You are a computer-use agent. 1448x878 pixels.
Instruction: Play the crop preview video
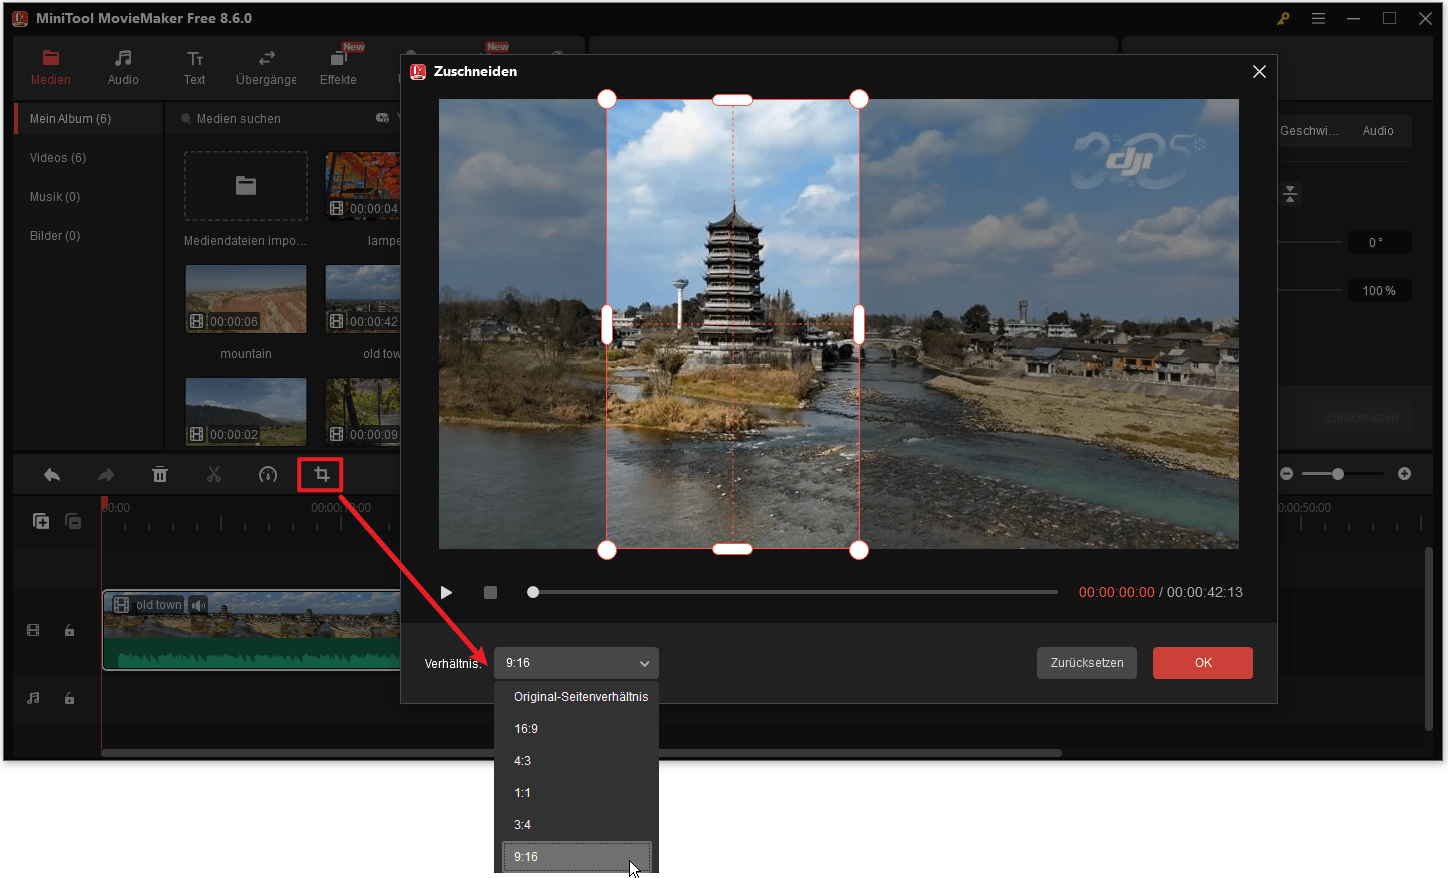(446, 593)
